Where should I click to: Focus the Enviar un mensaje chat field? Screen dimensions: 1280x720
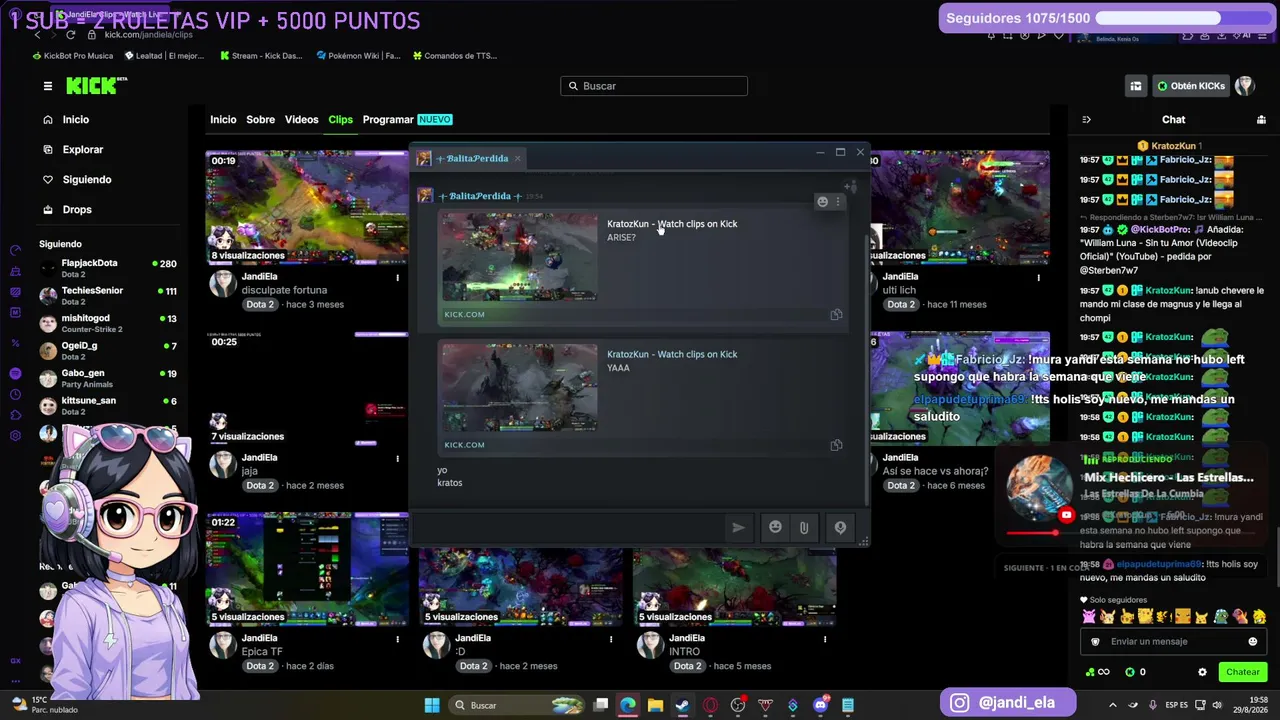pyautogui.click(x=1174, y=642)
